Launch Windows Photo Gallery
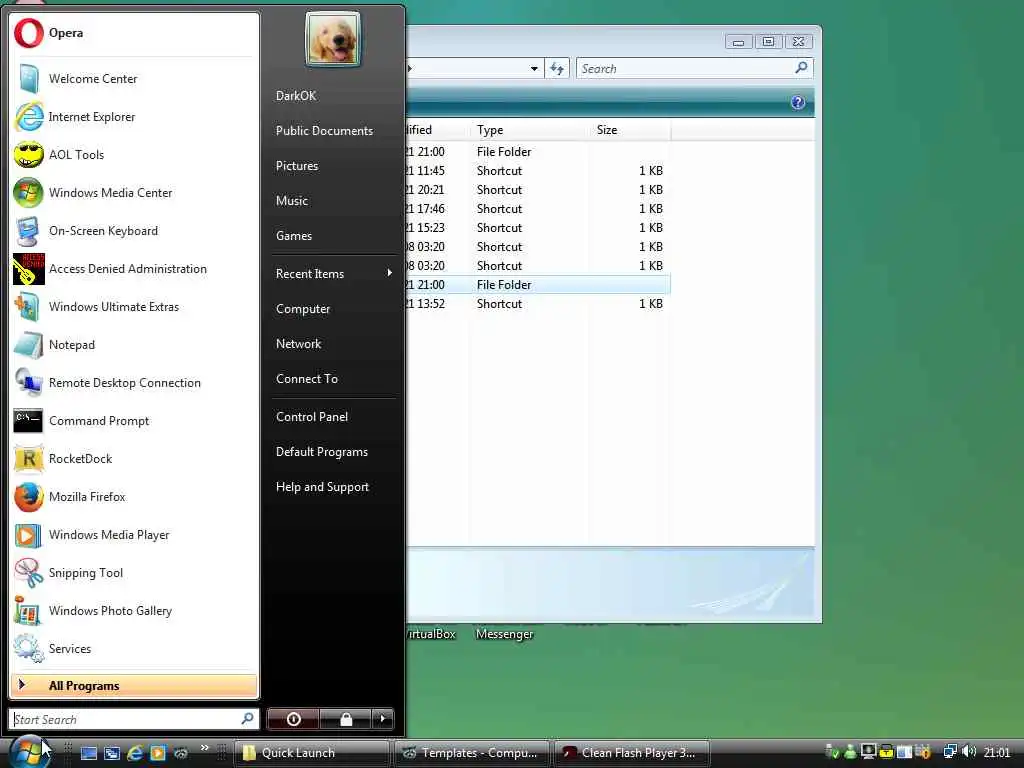Screen dimensions: 1024x768 coord(134,611)
